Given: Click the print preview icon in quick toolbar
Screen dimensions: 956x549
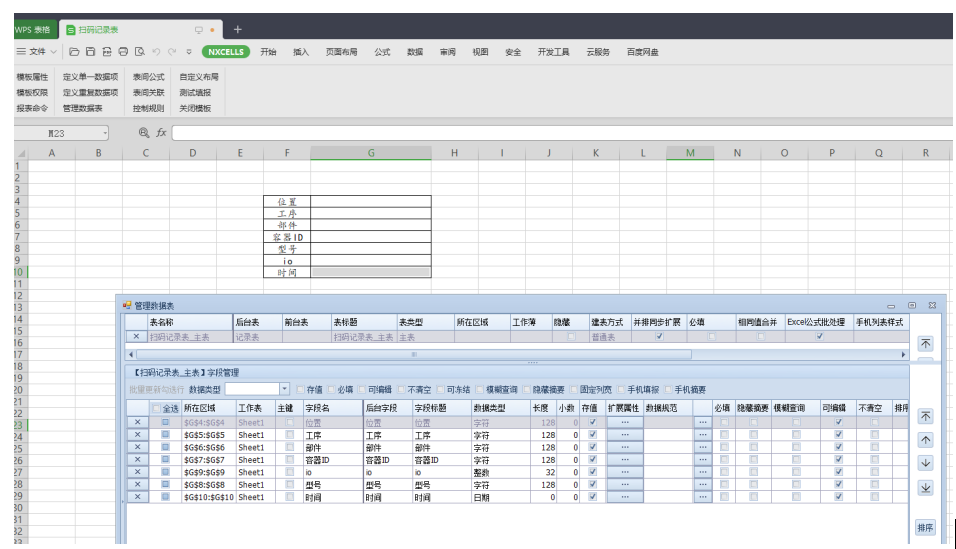Looking at the screenshot, I should [x=140, y=52].
